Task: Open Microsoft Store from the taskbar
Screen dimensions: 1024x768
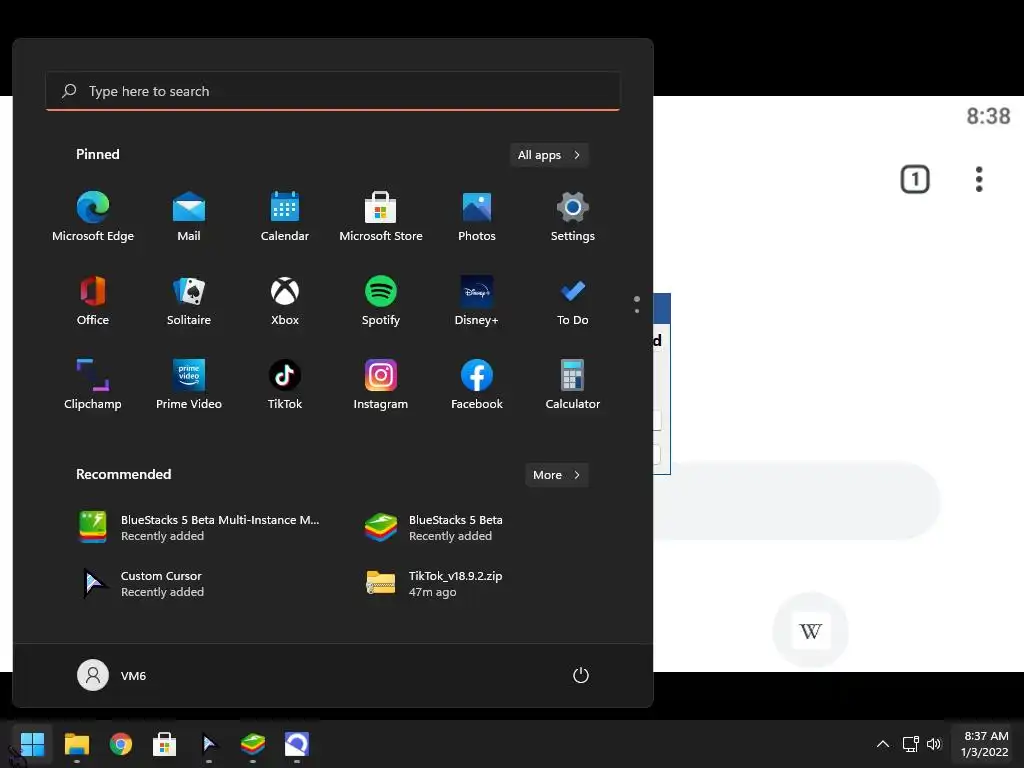Action: (165, 744)
